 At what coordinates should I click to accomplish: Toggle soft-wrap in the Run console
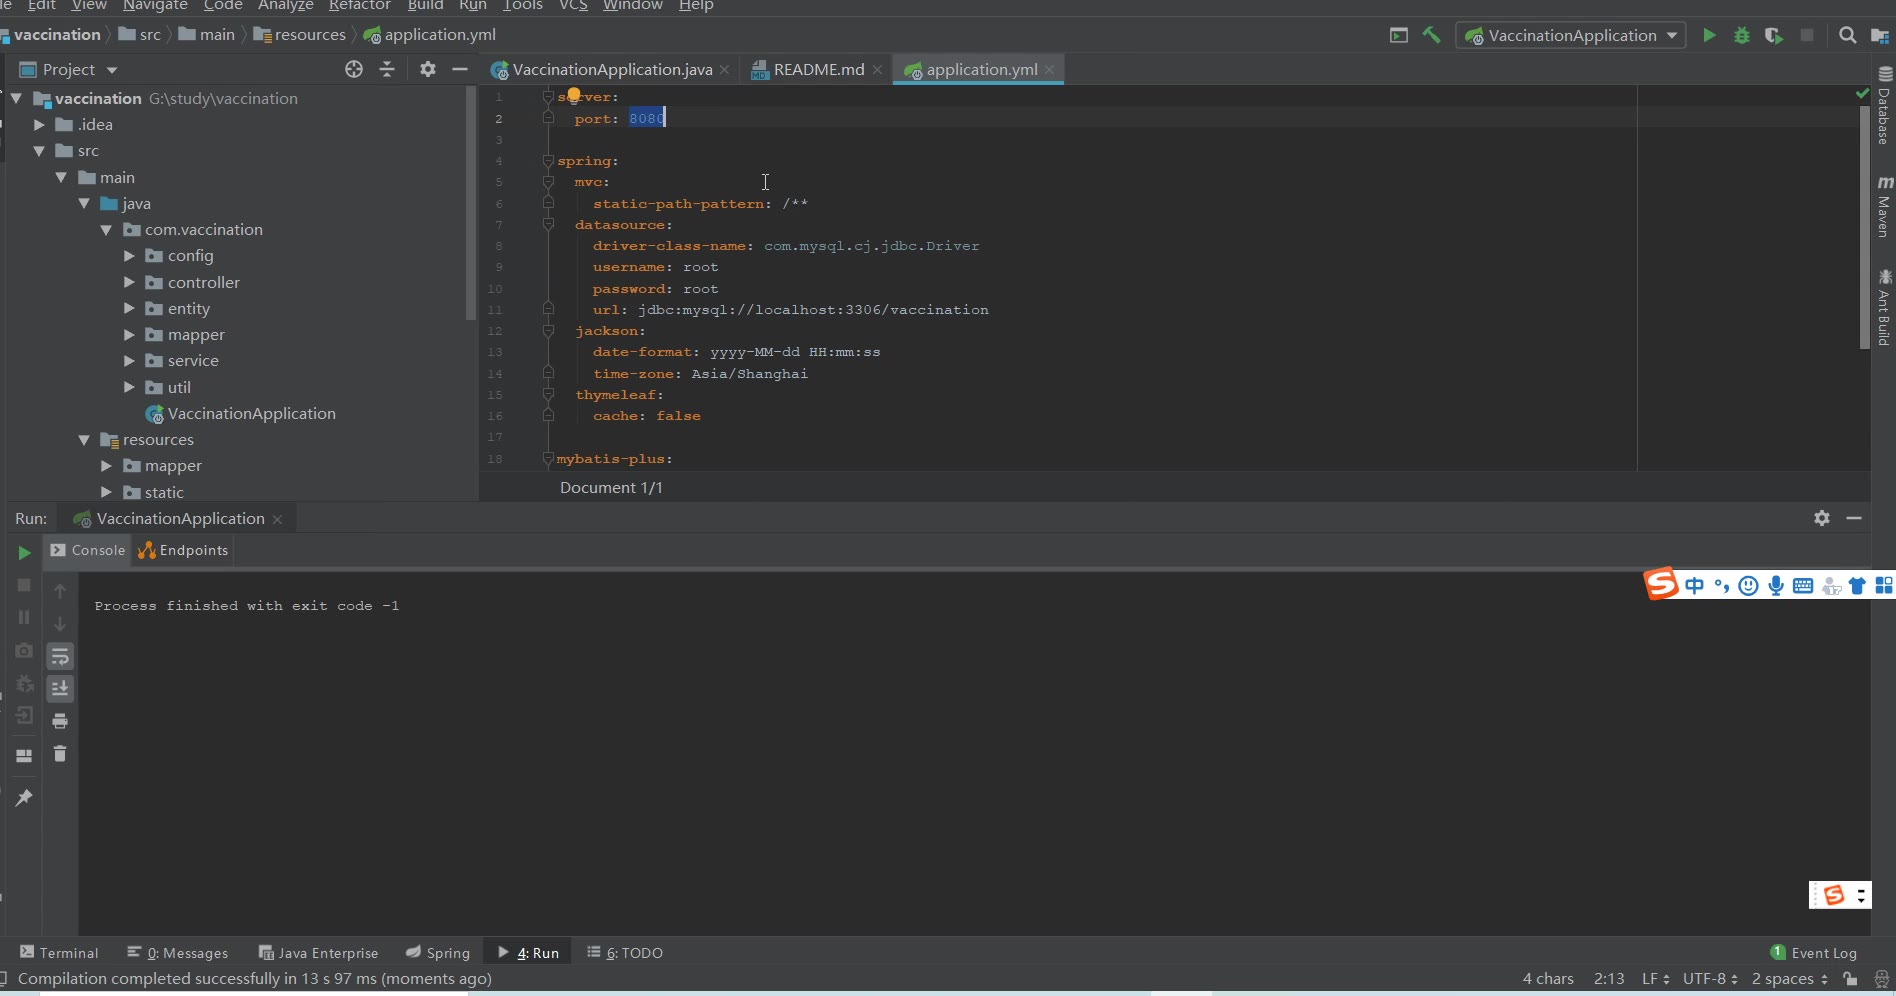coord(60,656)
